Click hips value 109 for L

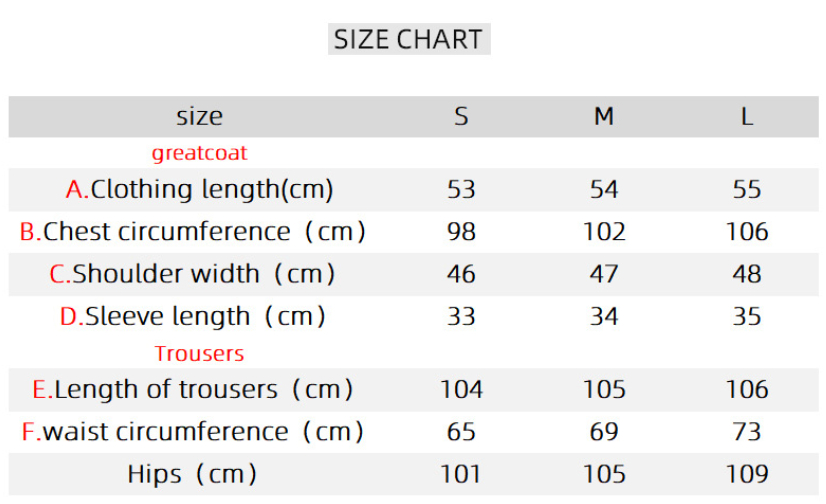[x=747, y=474]
